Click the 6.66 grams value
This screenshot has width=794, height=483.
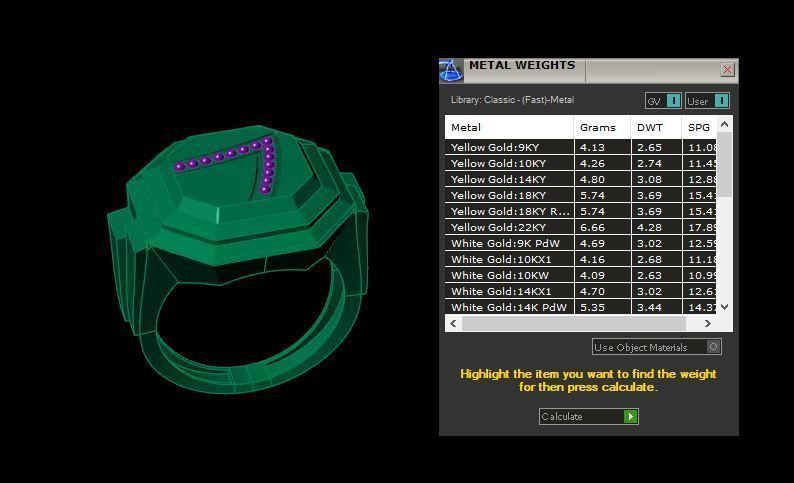pos(592,227)
